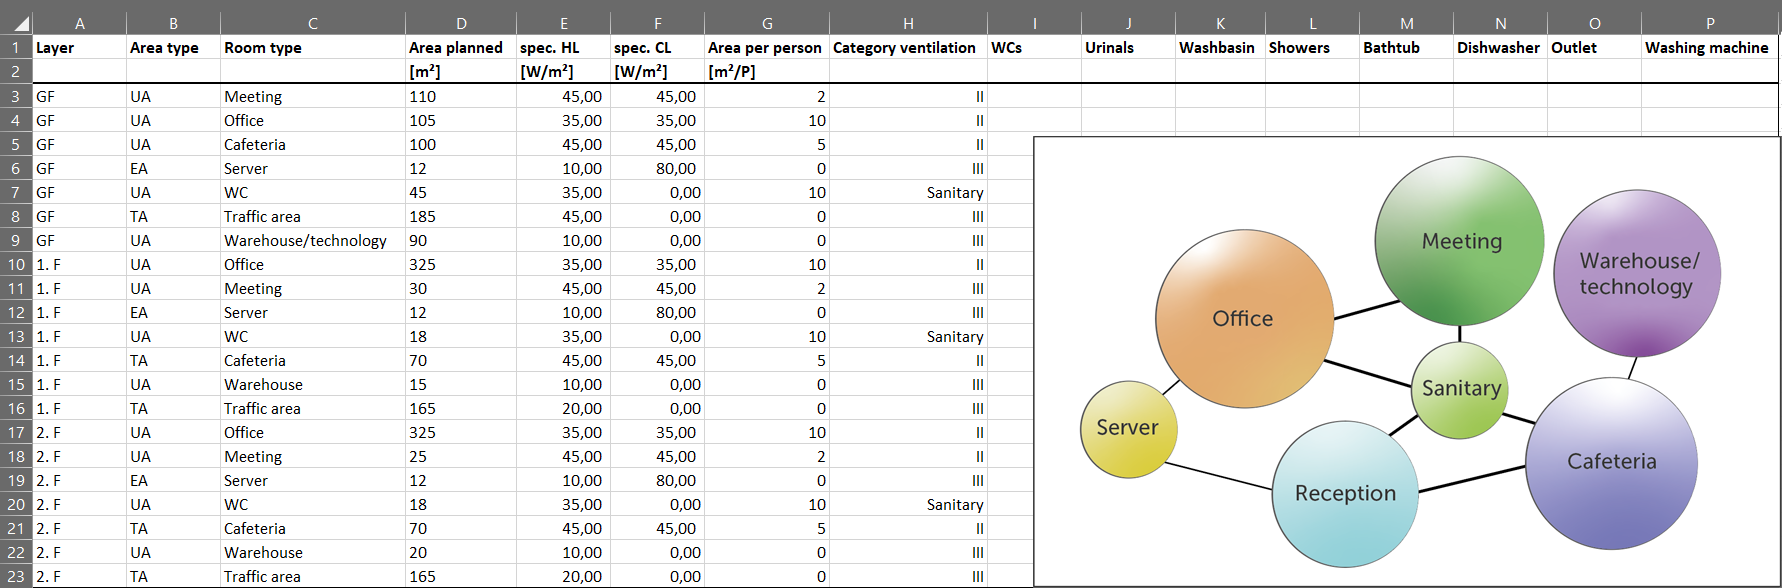Image resolution: width=1782 pixels, height=588 pixels.
Task: Select the green Meeting bubble
Action: click(1459, 241)
